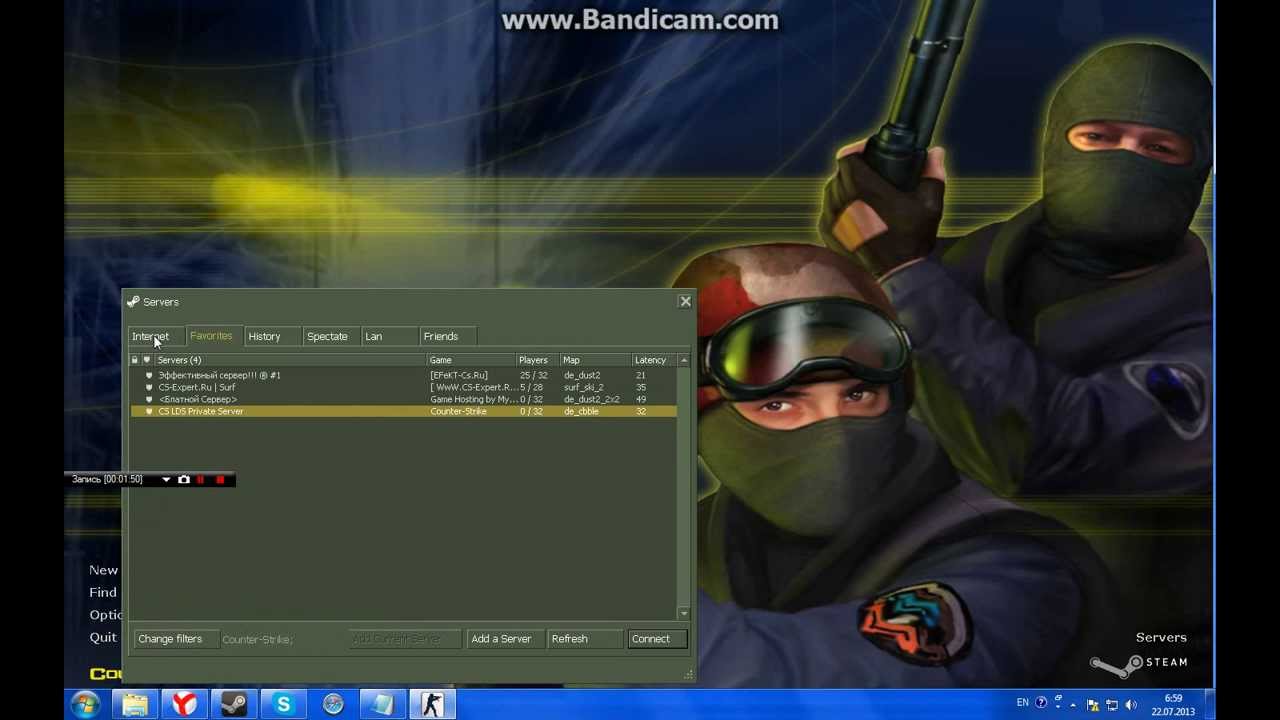Screen dimensions: 1280x720
Task: Open Skype from the taskbar
Action: (284, 705)
